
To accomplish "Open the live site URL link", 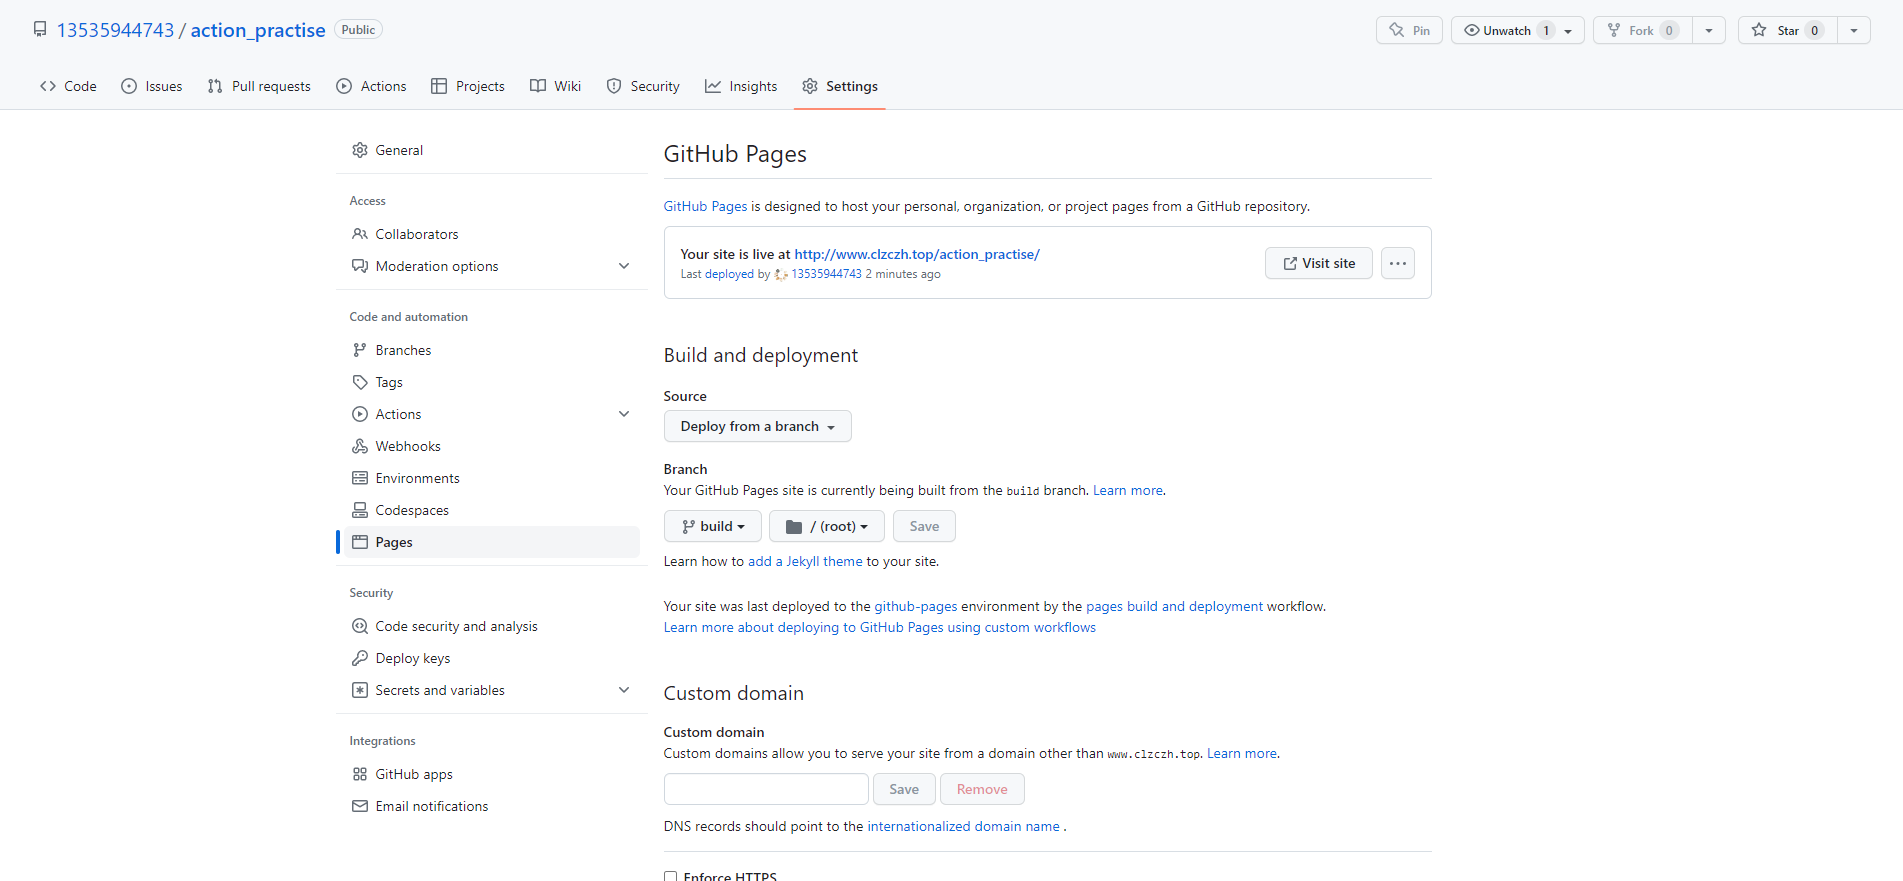I will tap(917, 254).
